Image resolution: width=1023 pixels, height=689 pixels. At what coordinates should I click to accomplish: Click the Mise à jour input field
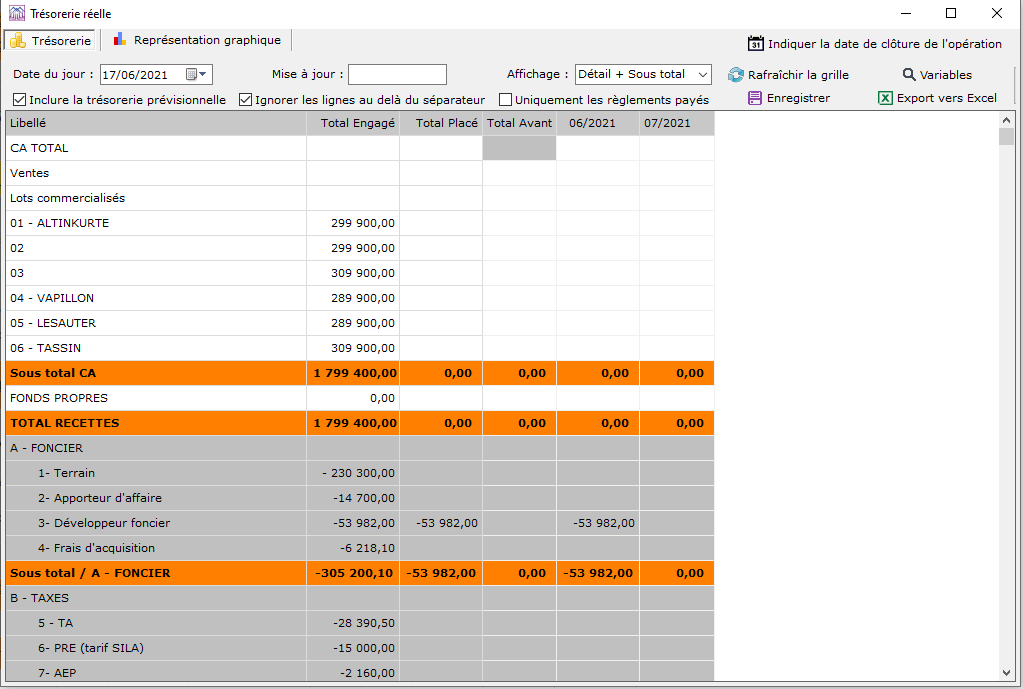pos(397,75)
